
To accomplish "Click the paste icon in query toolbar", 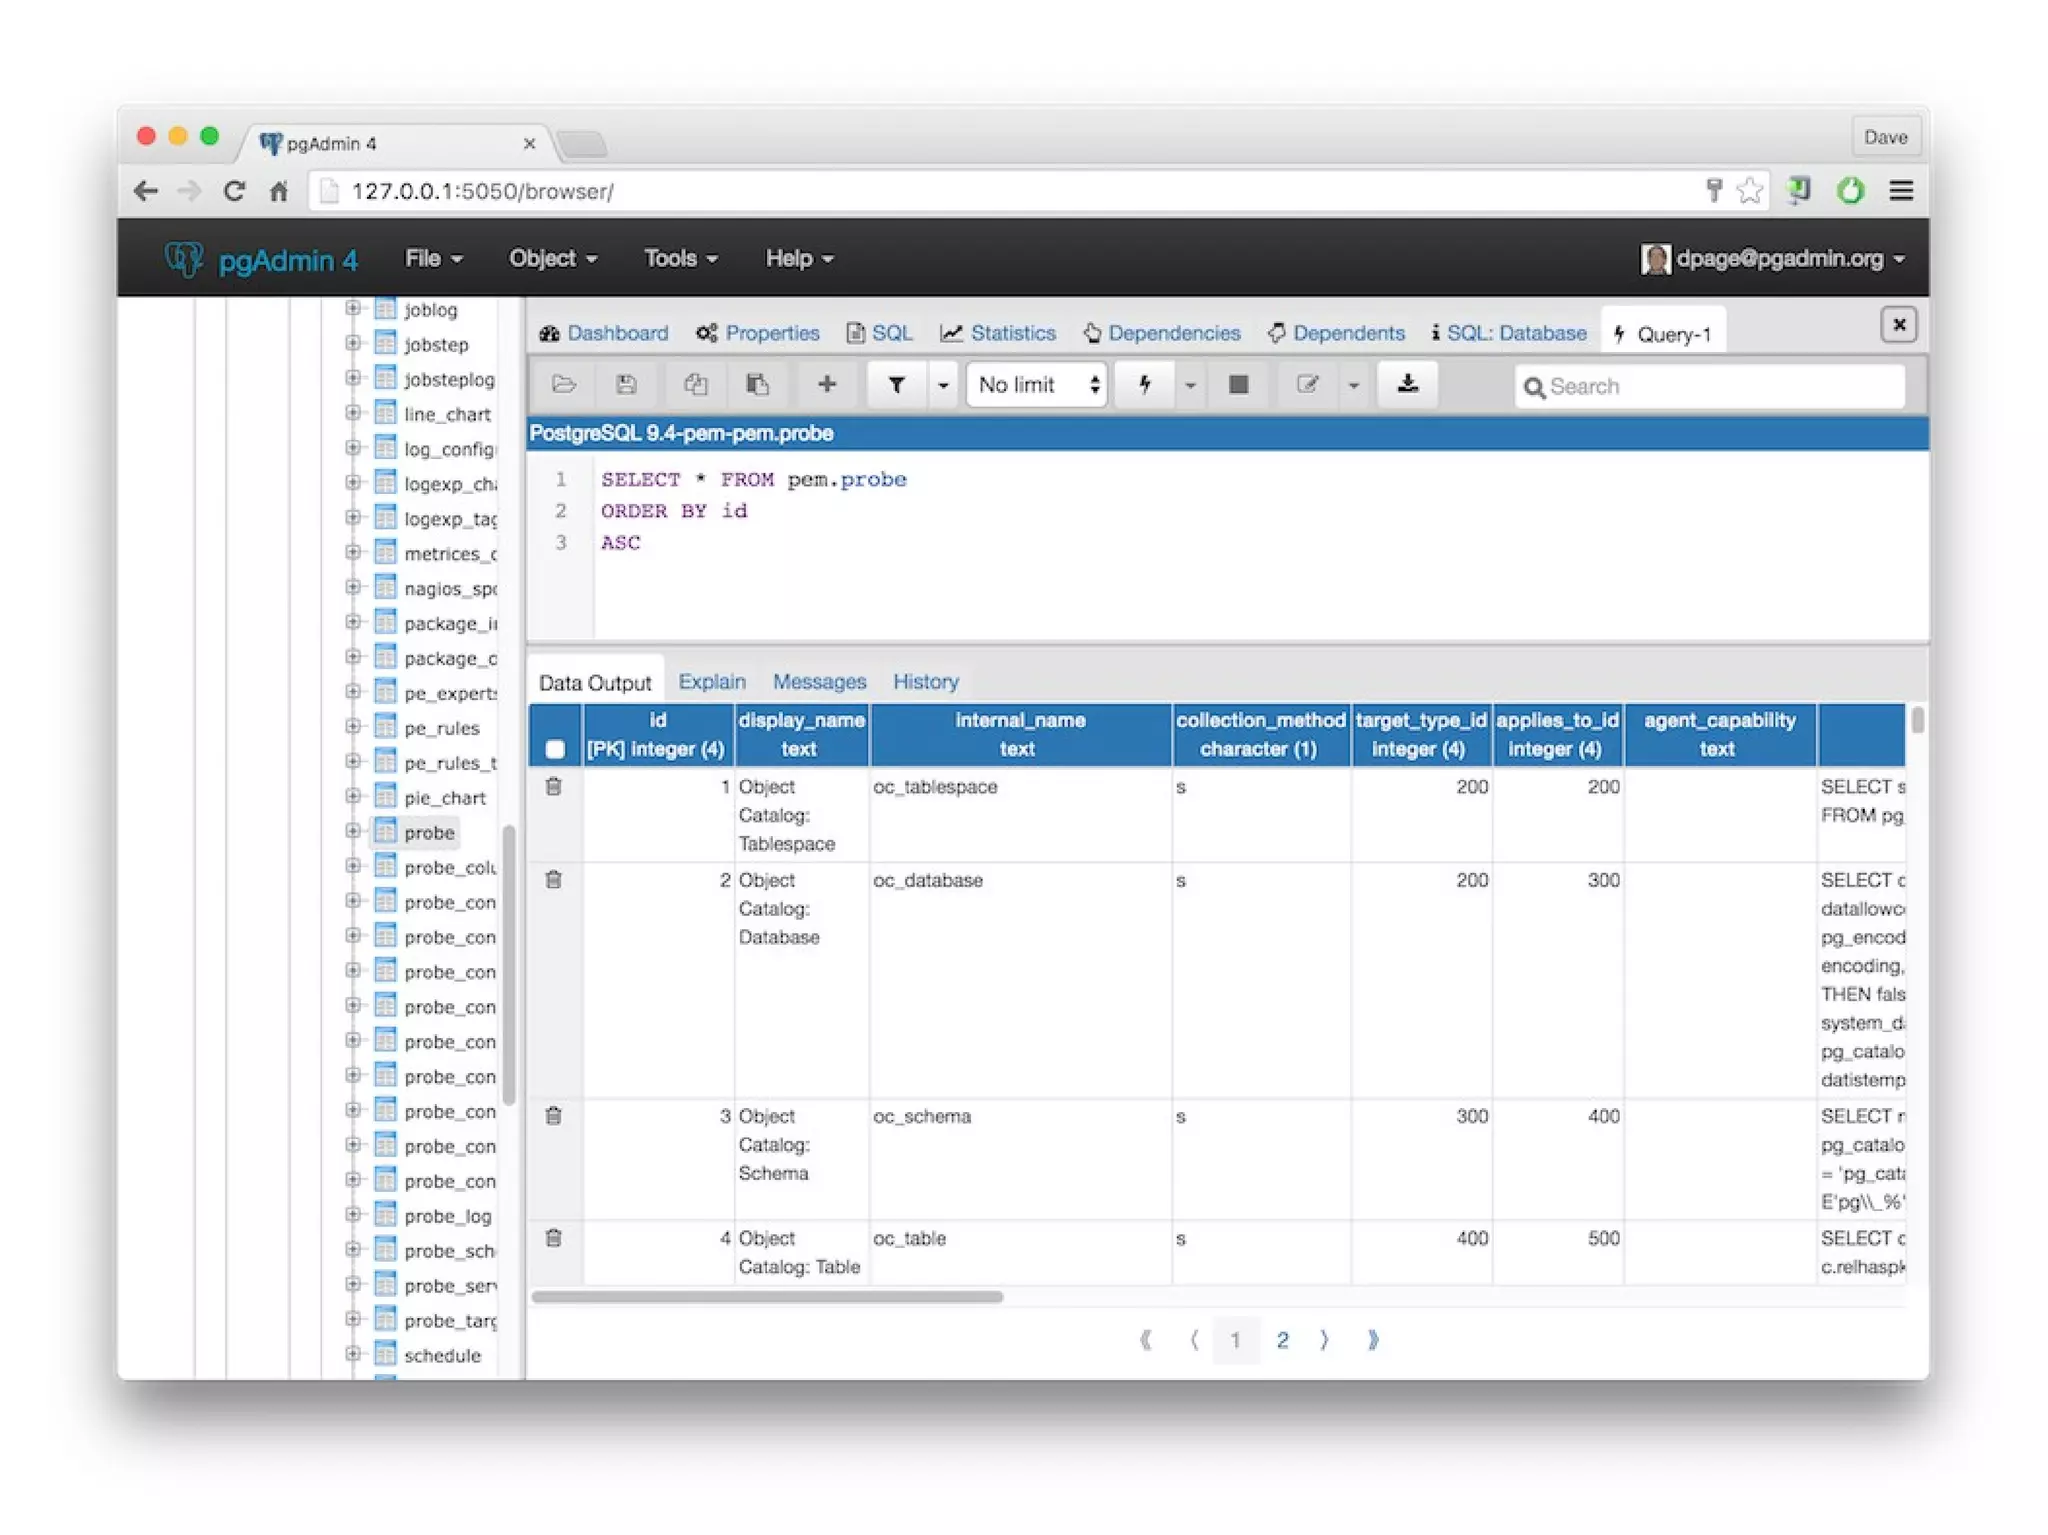I will pos(758,385).
